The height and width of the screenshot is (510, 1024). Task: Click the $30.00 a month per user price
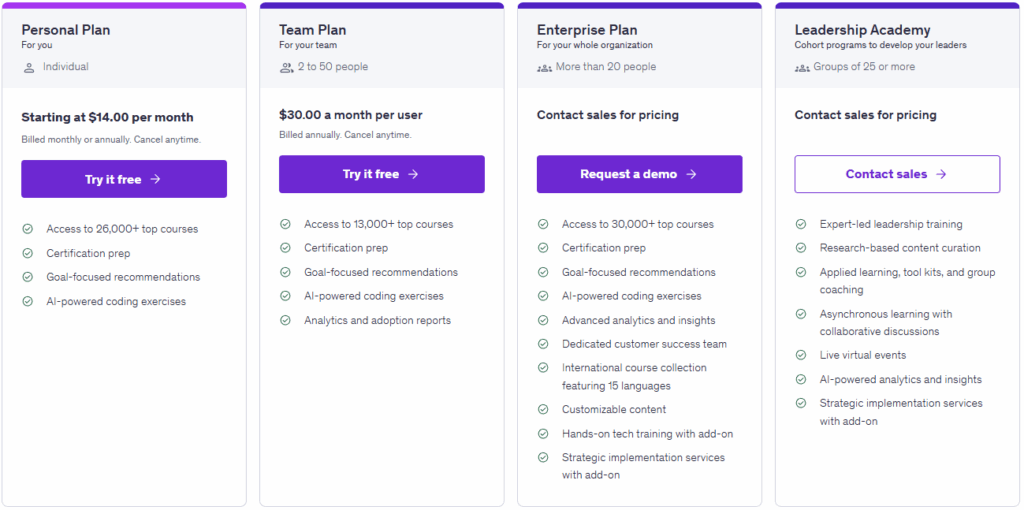[352, 115]
